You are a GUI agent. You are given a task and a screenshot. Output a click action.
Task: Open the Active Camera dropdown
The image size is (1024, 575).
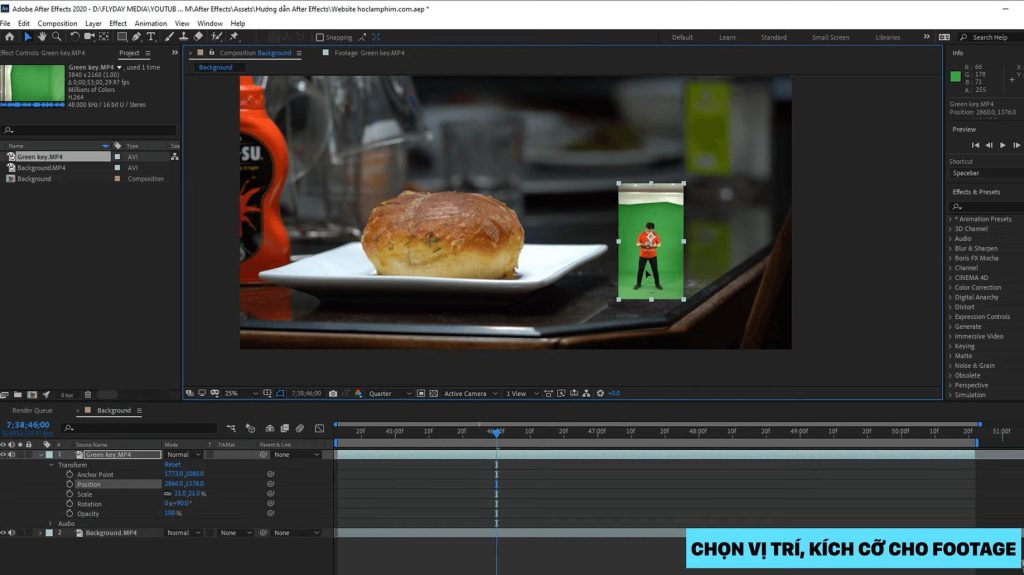[470, 393]
